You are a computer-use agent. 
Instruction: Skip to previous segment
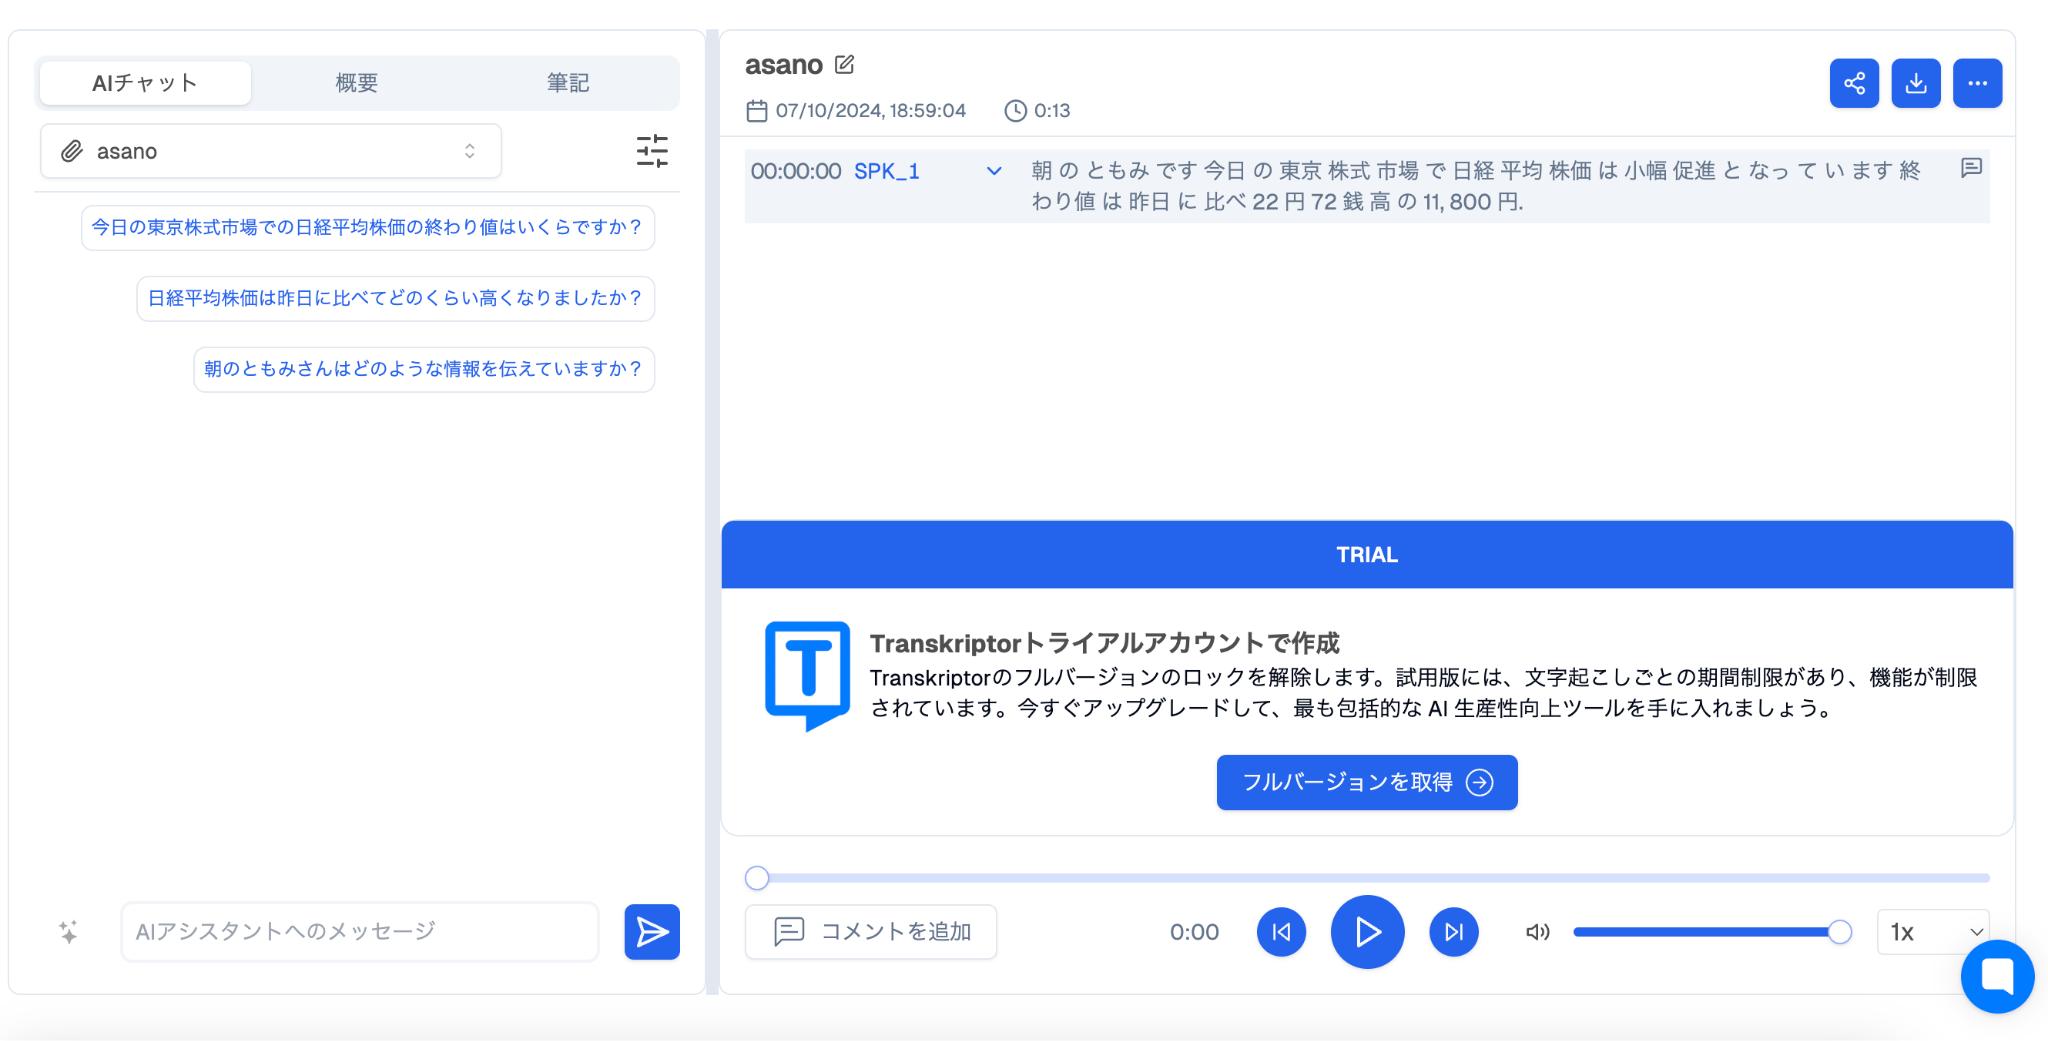tap(1281, 932)
